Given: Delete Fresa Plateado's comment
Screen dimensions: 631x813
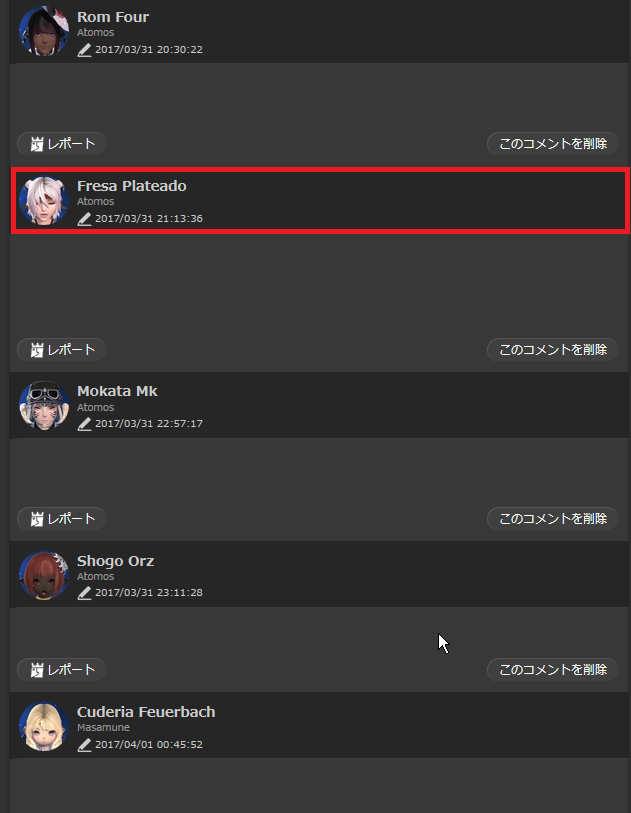Looking at the screenshot, I should (x=553, y=349).
